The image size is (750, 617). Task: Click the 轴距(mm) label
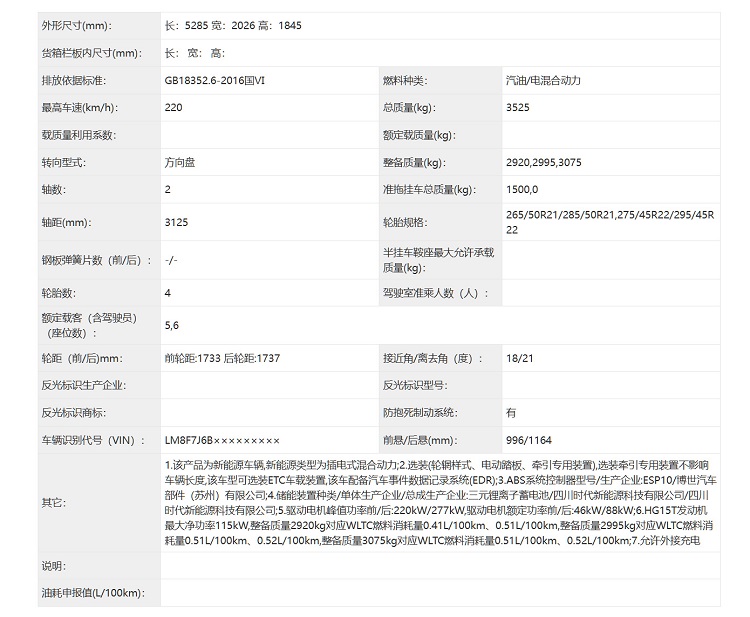coord(66,222)
